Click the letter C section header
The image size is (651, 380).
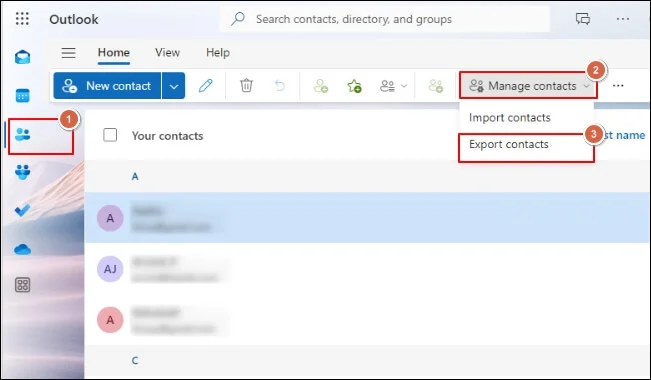(x=135, y=360)
